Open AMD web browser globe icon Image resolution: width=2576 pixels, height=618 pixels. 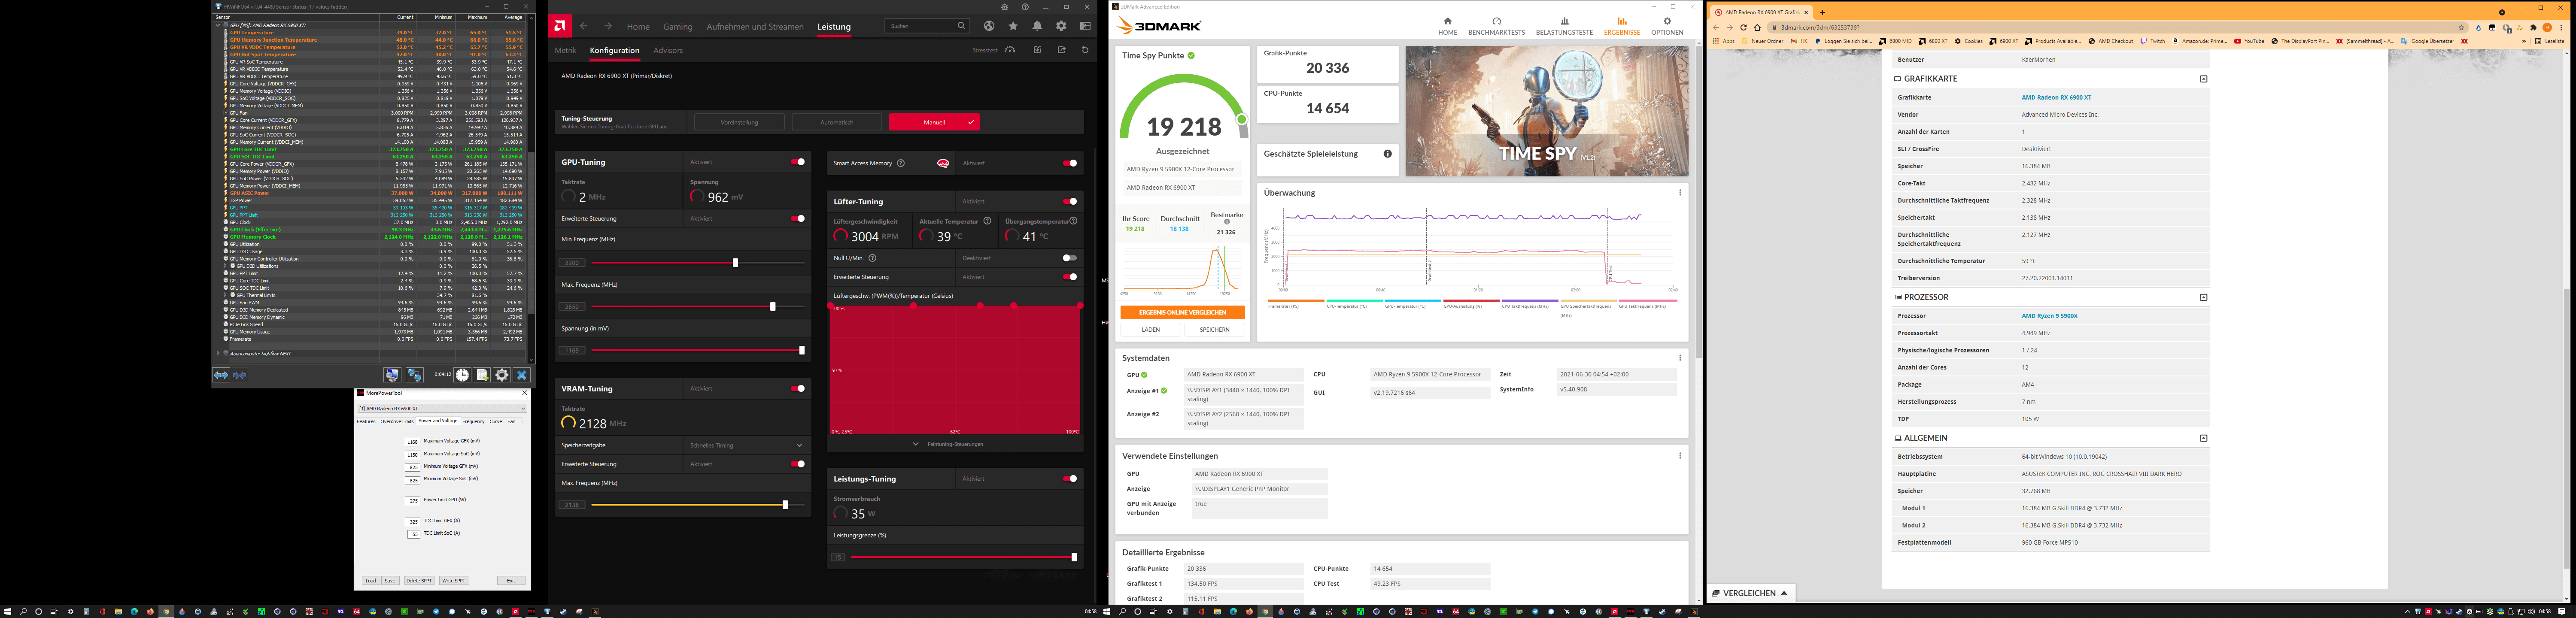pyautogui.click(x=989, y=26)
